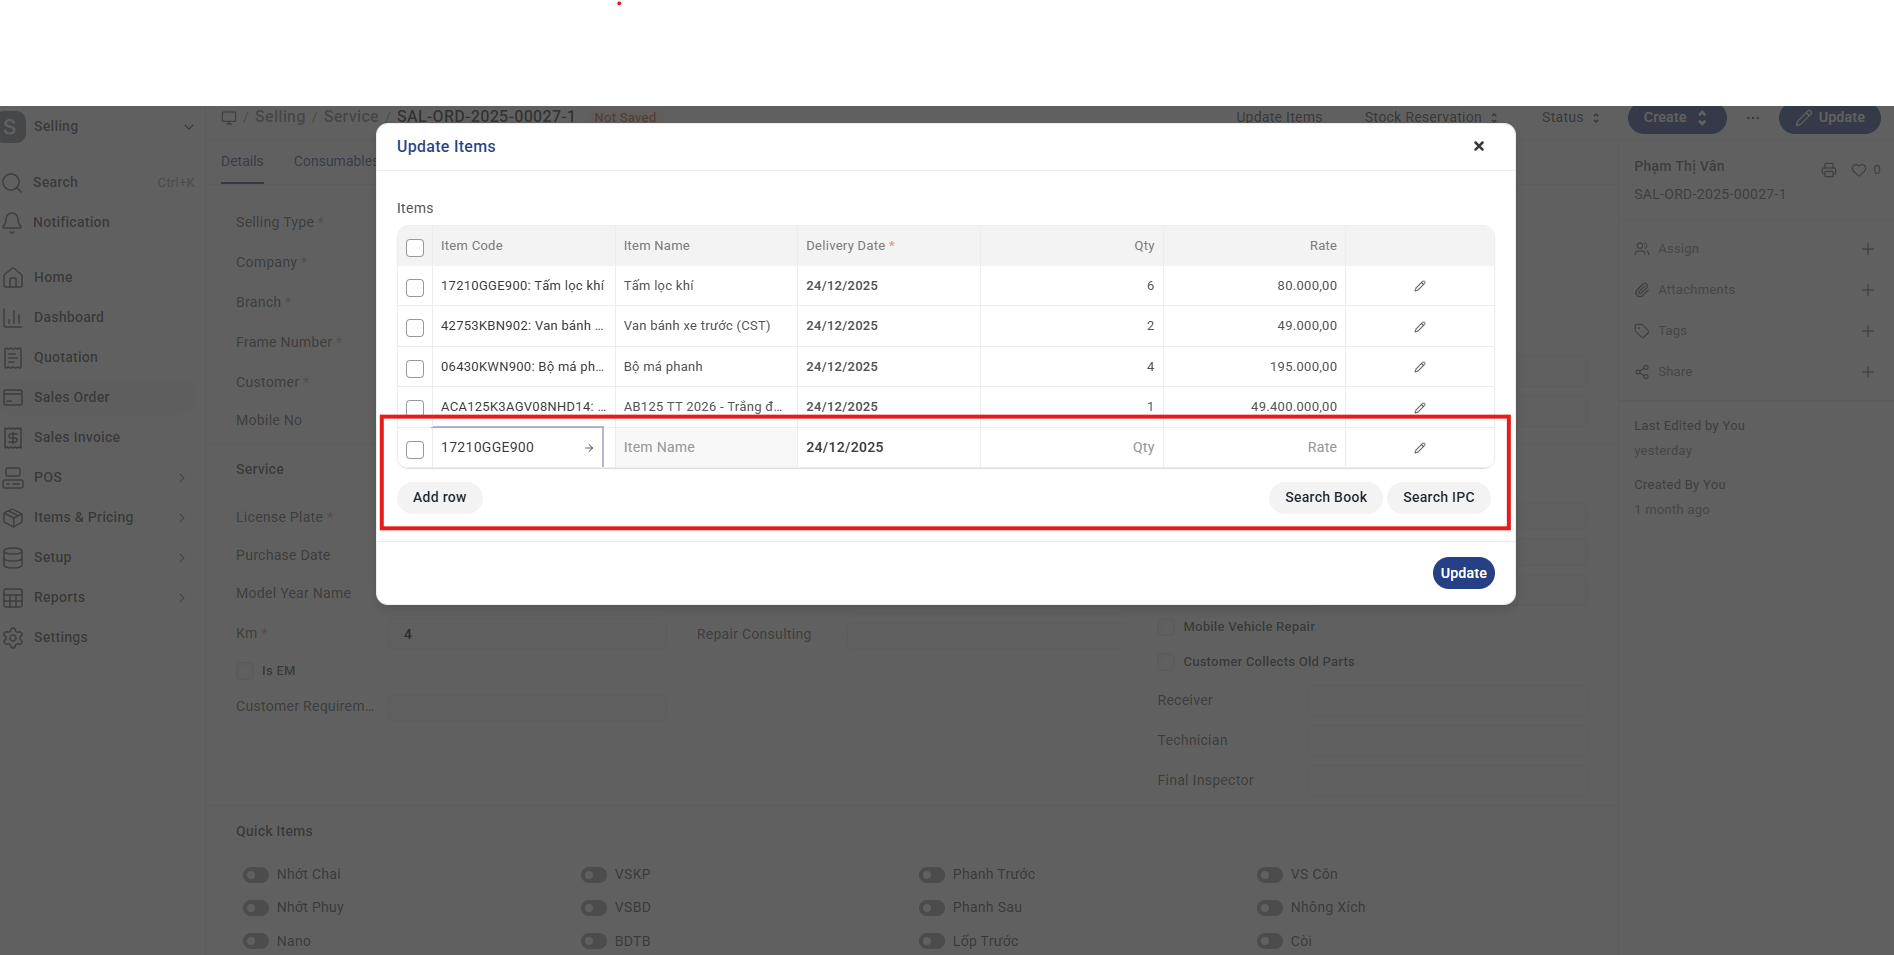Switch to the Details tab
The width and height of the screenshot is (1894, 955).
[242, 161]
